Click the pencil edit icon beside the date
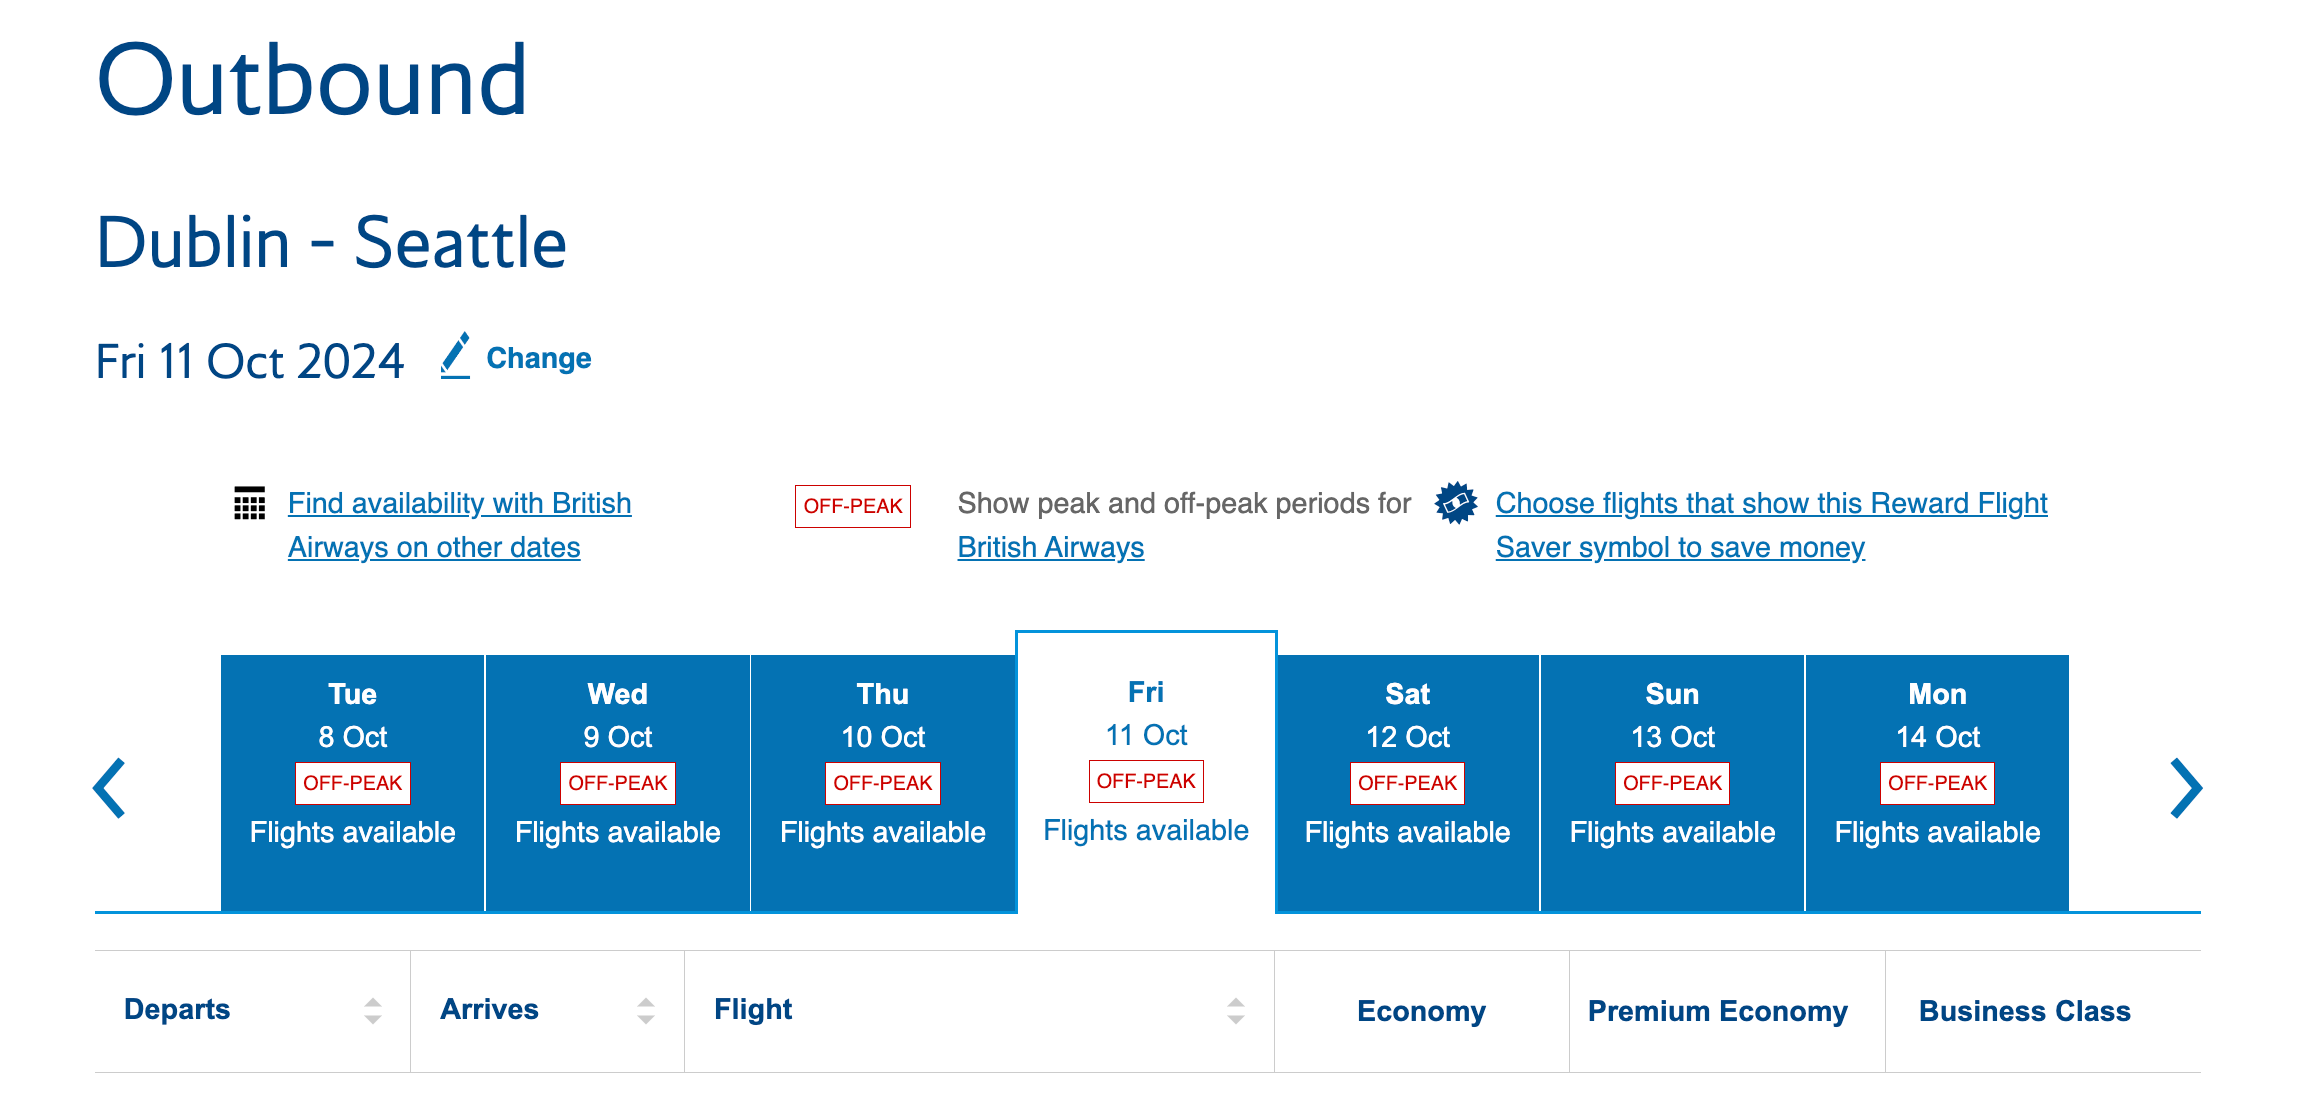The width and height of the screenshot is (2302, 1114). click(x=456, y=357)
